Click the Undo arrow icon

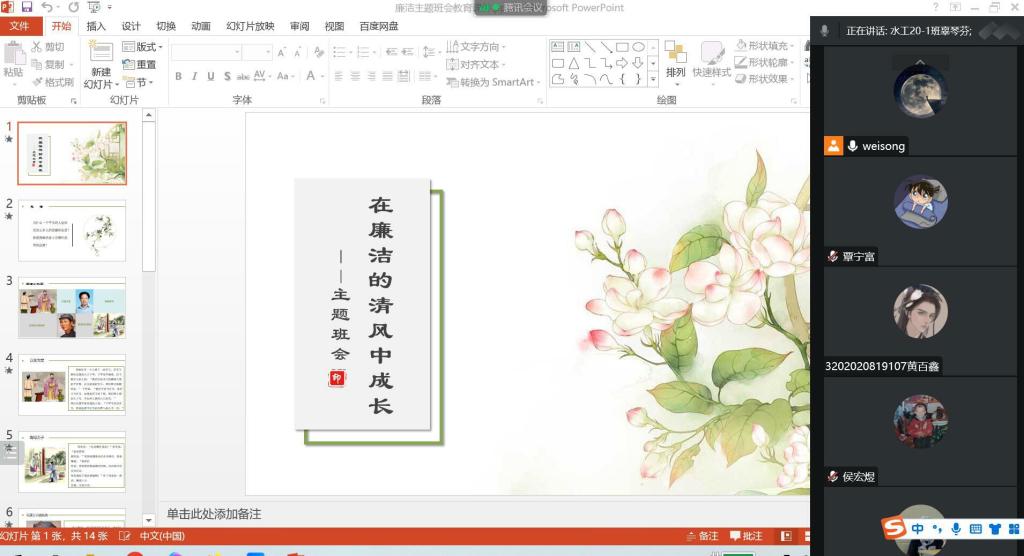pyautogui.click(x=47, y=8)
